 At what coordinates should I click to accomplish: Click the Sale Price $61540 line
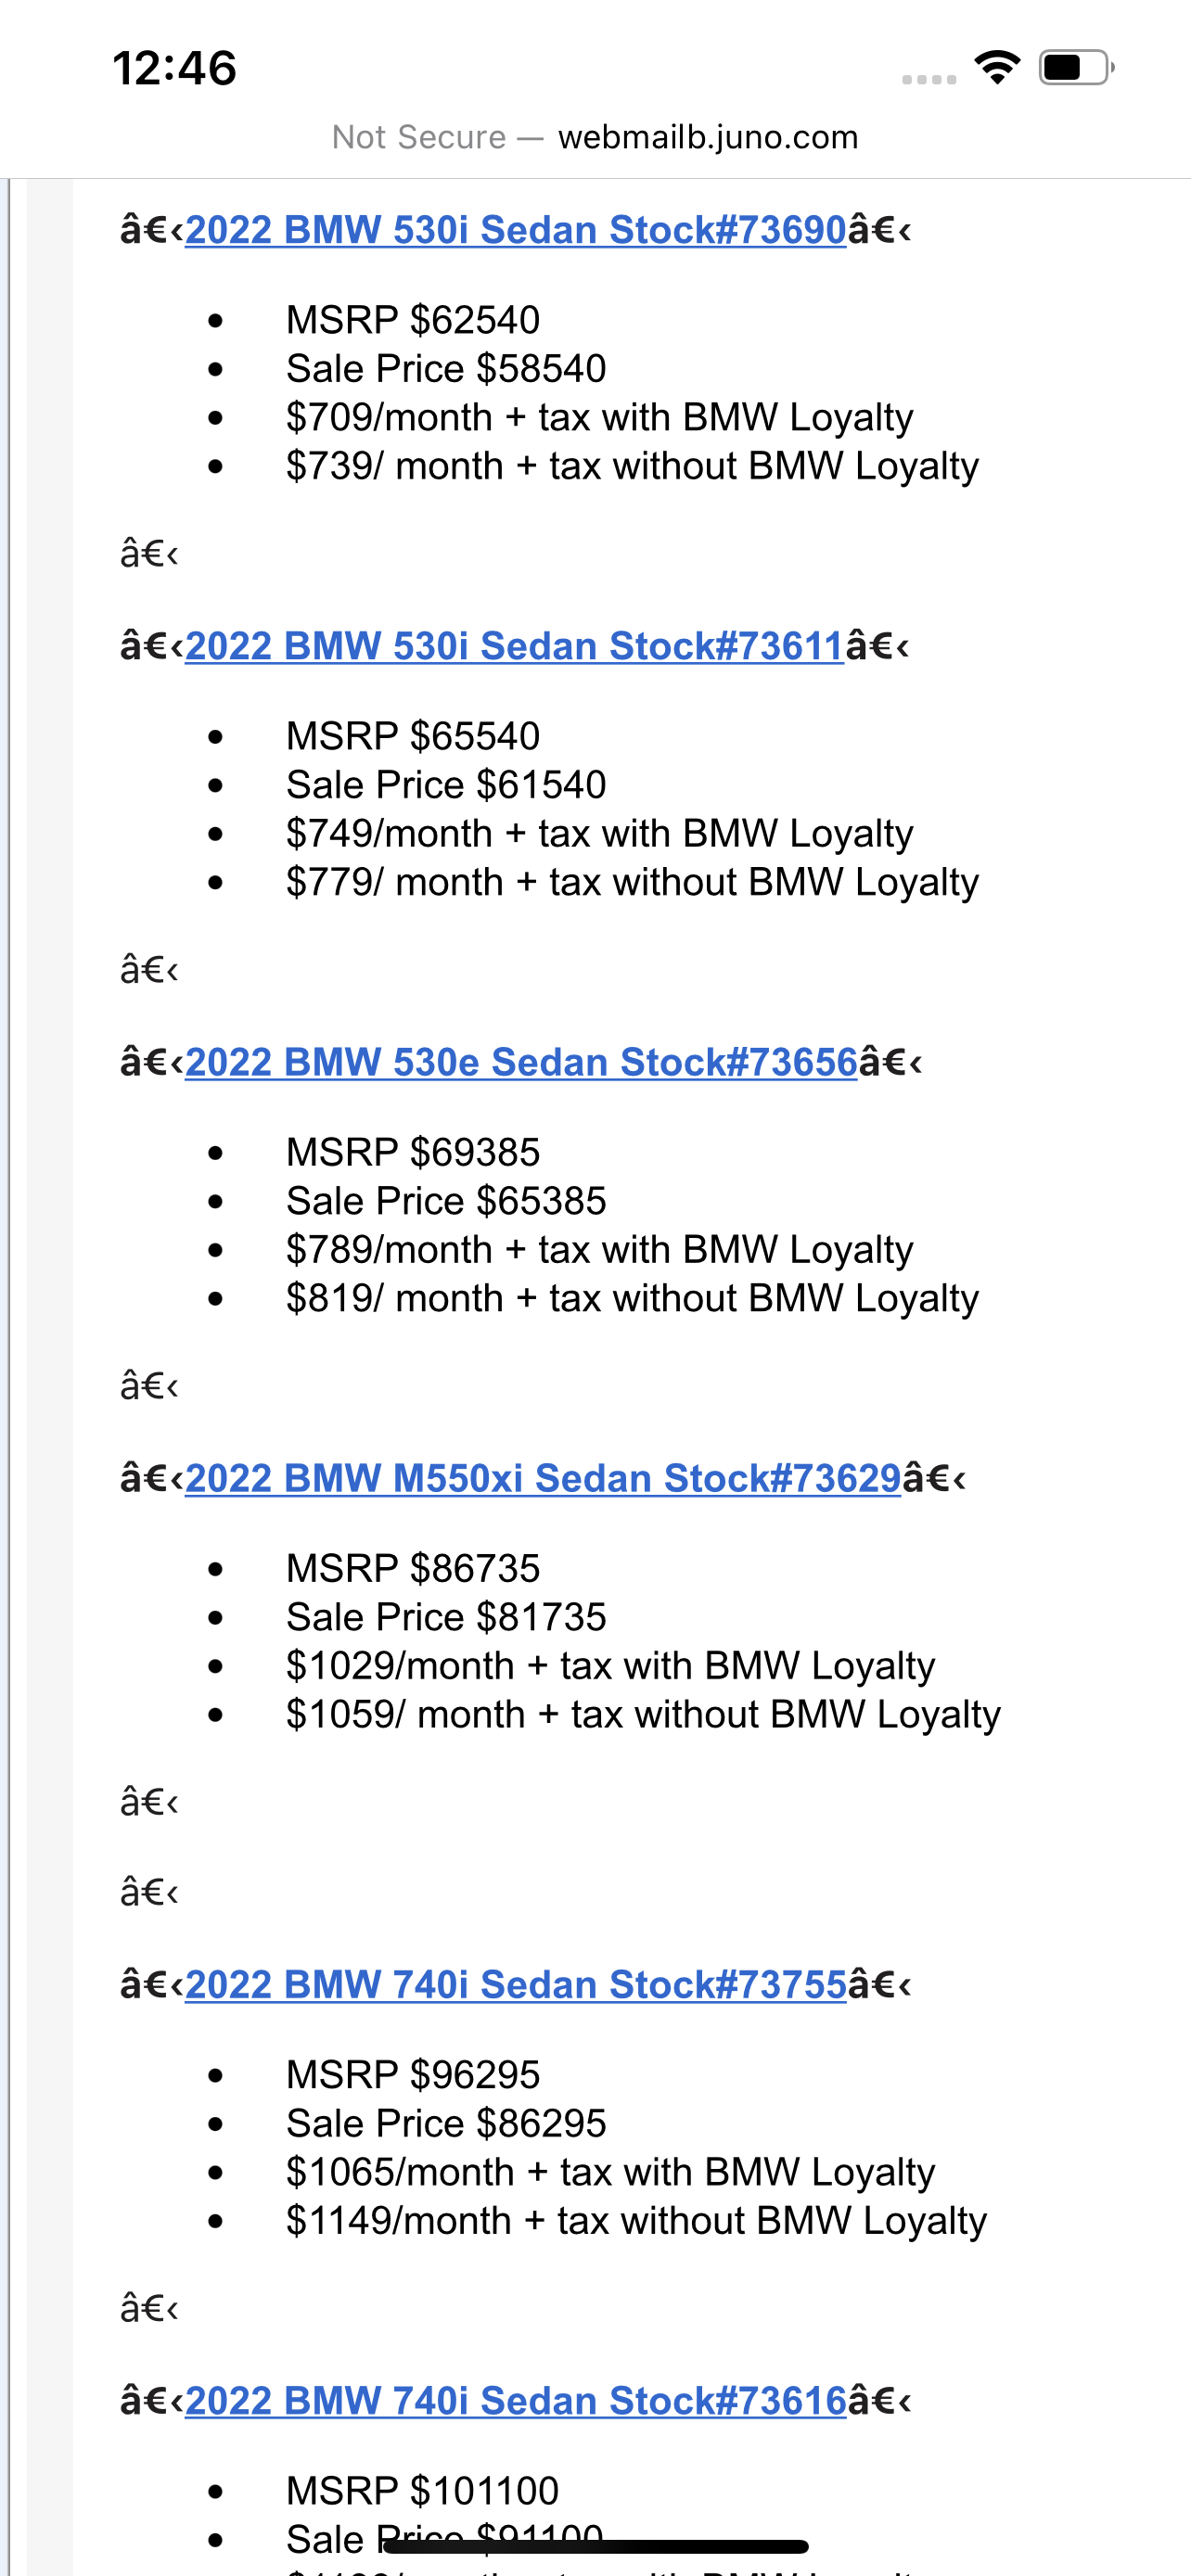click(x=446, y=785)
